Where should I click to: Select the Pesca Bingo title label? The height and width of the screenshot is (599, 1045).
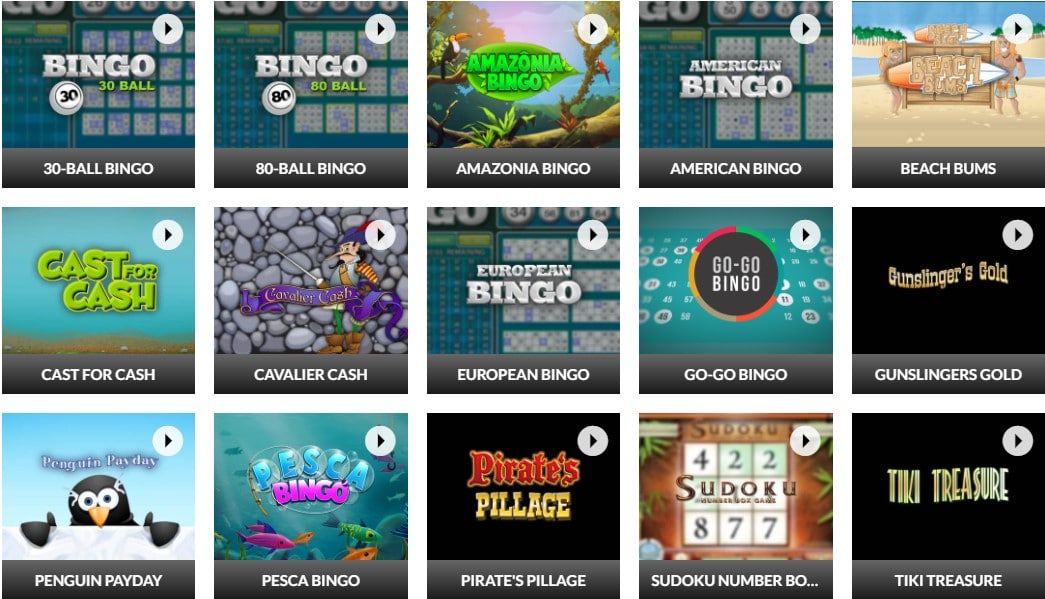coord(311,580)
